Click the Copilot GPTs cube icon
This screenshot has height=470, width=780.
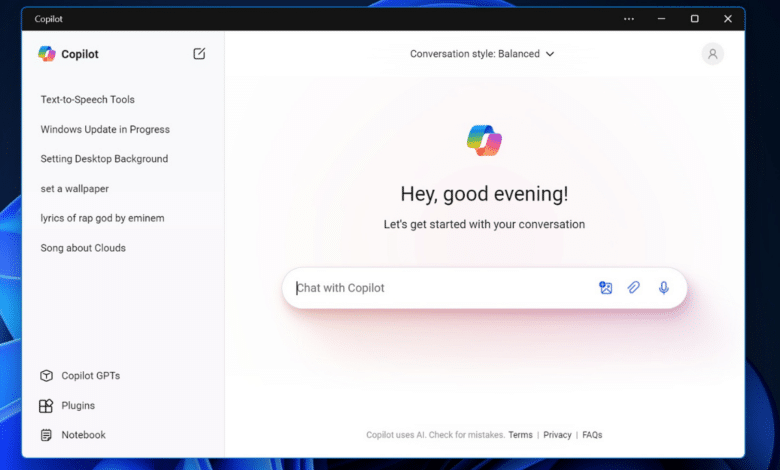click(x=46, y=376)
